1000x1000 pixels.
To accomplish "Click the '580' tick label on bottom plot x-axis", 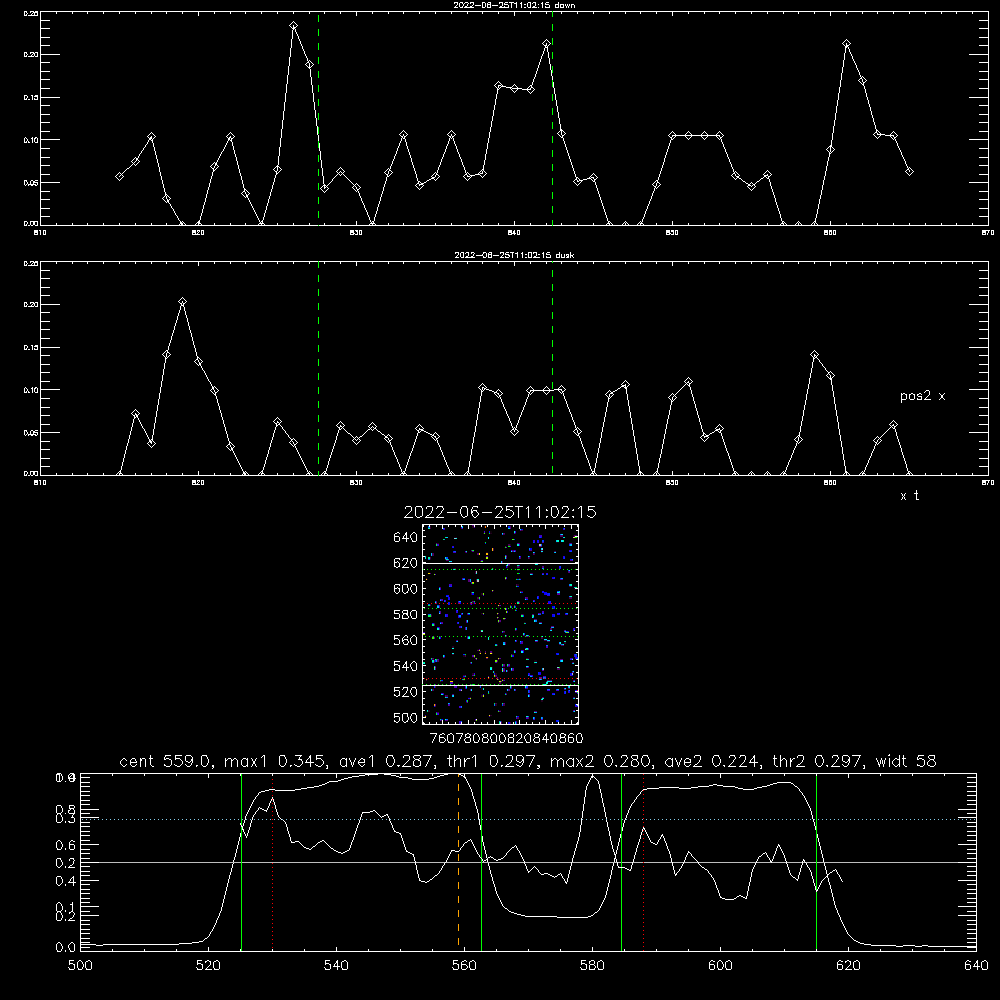I will (x=592, y=966).
